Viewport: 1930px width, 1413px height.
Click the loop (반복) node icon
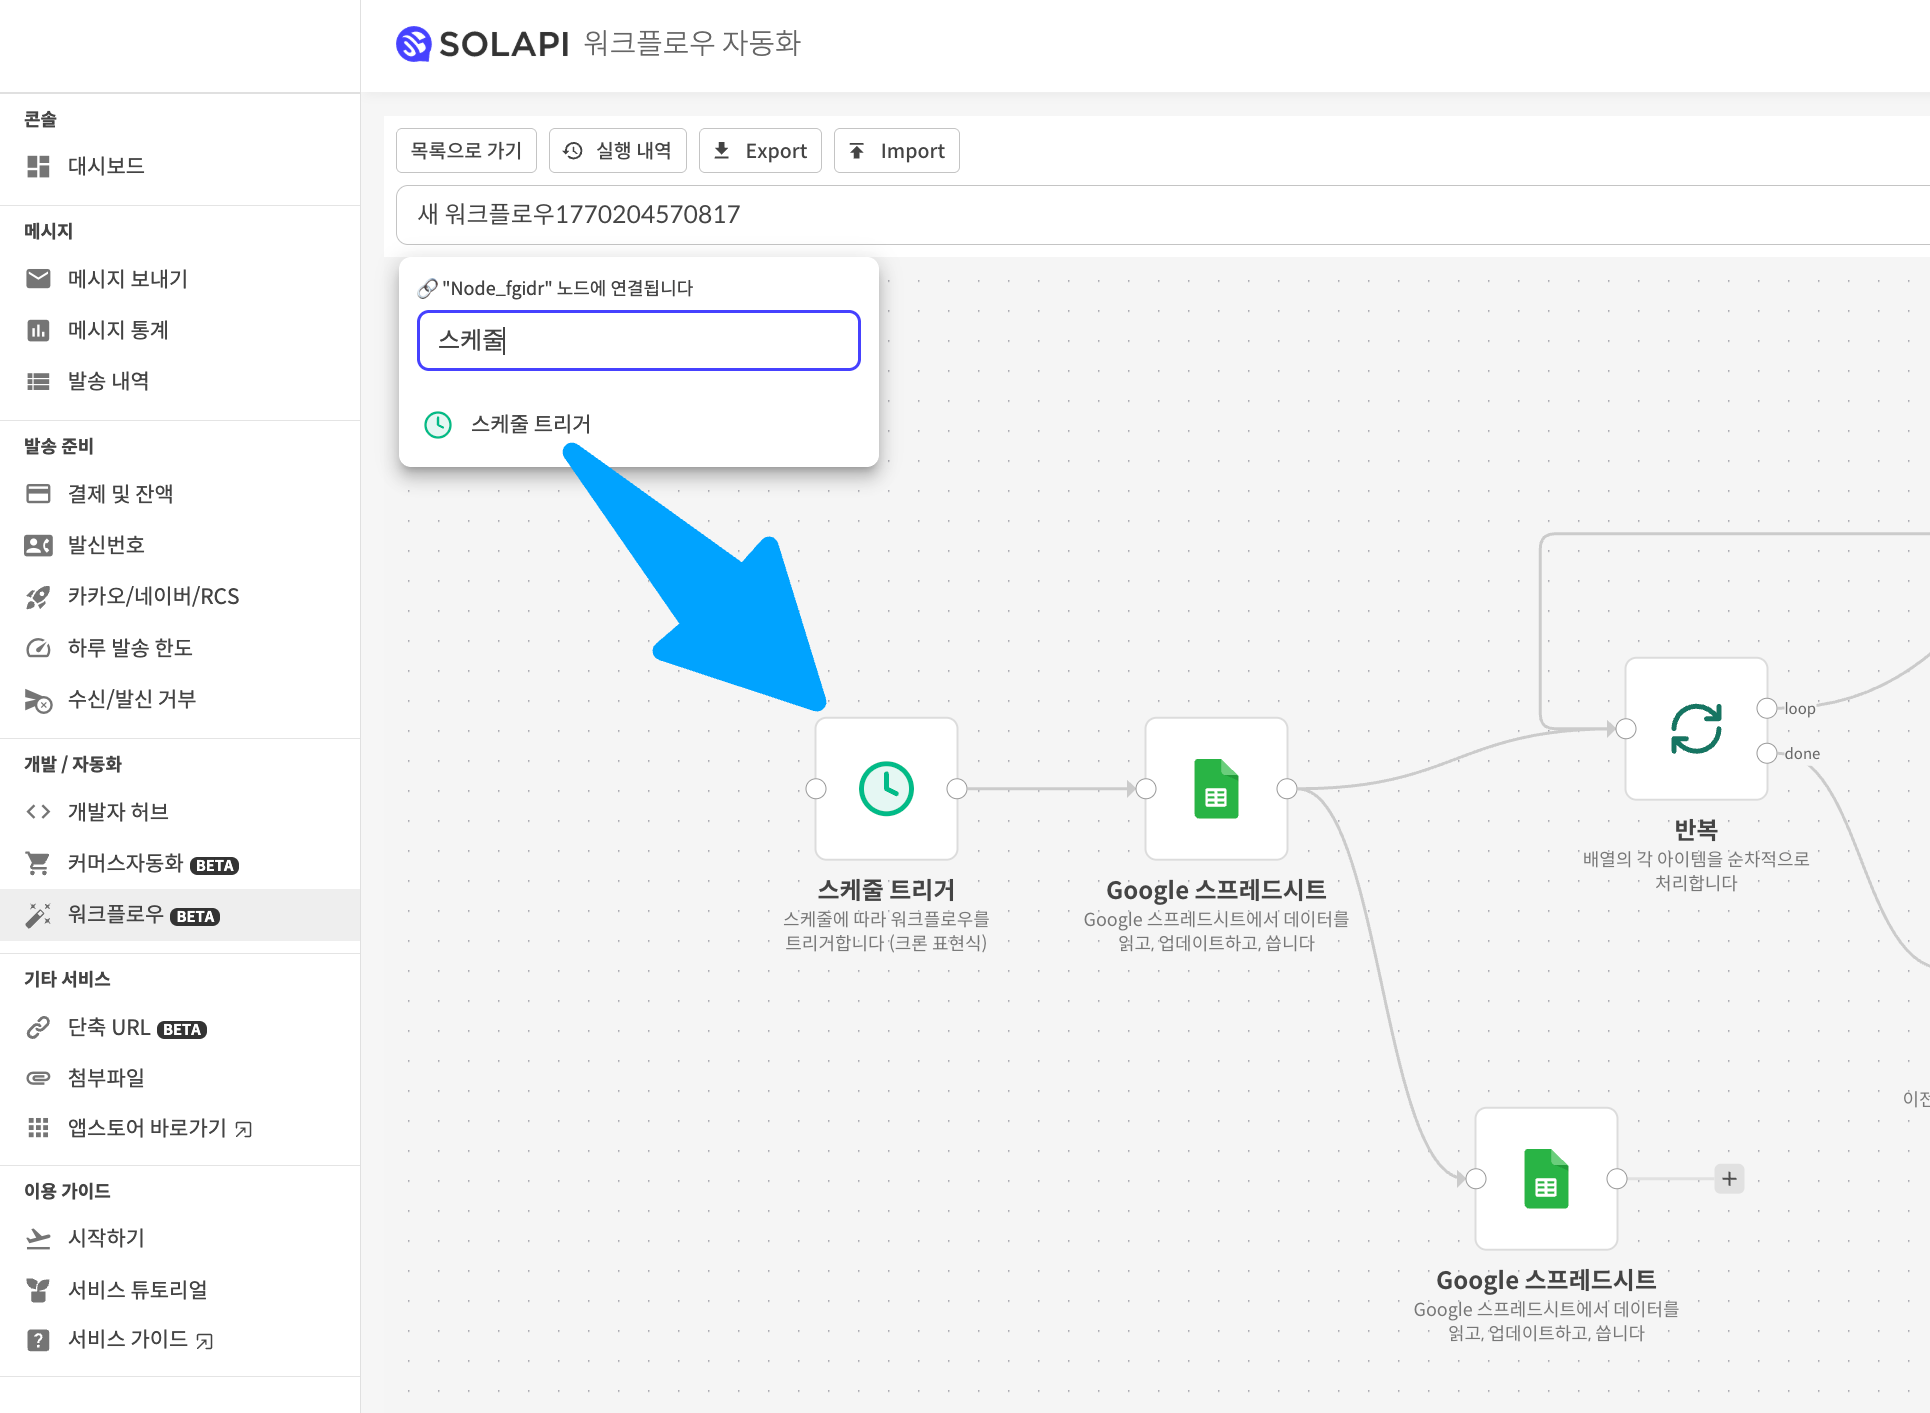point(1696,729)
